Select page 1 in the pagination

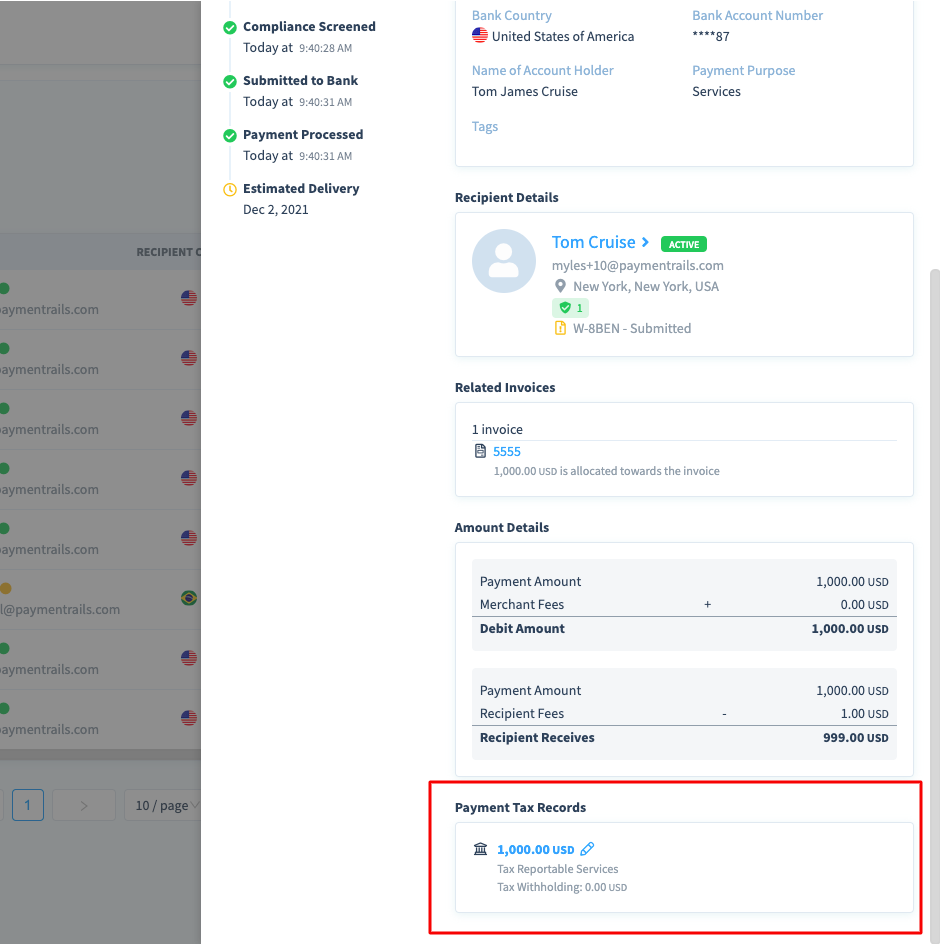pyautogui.click(x=28, y=805)
